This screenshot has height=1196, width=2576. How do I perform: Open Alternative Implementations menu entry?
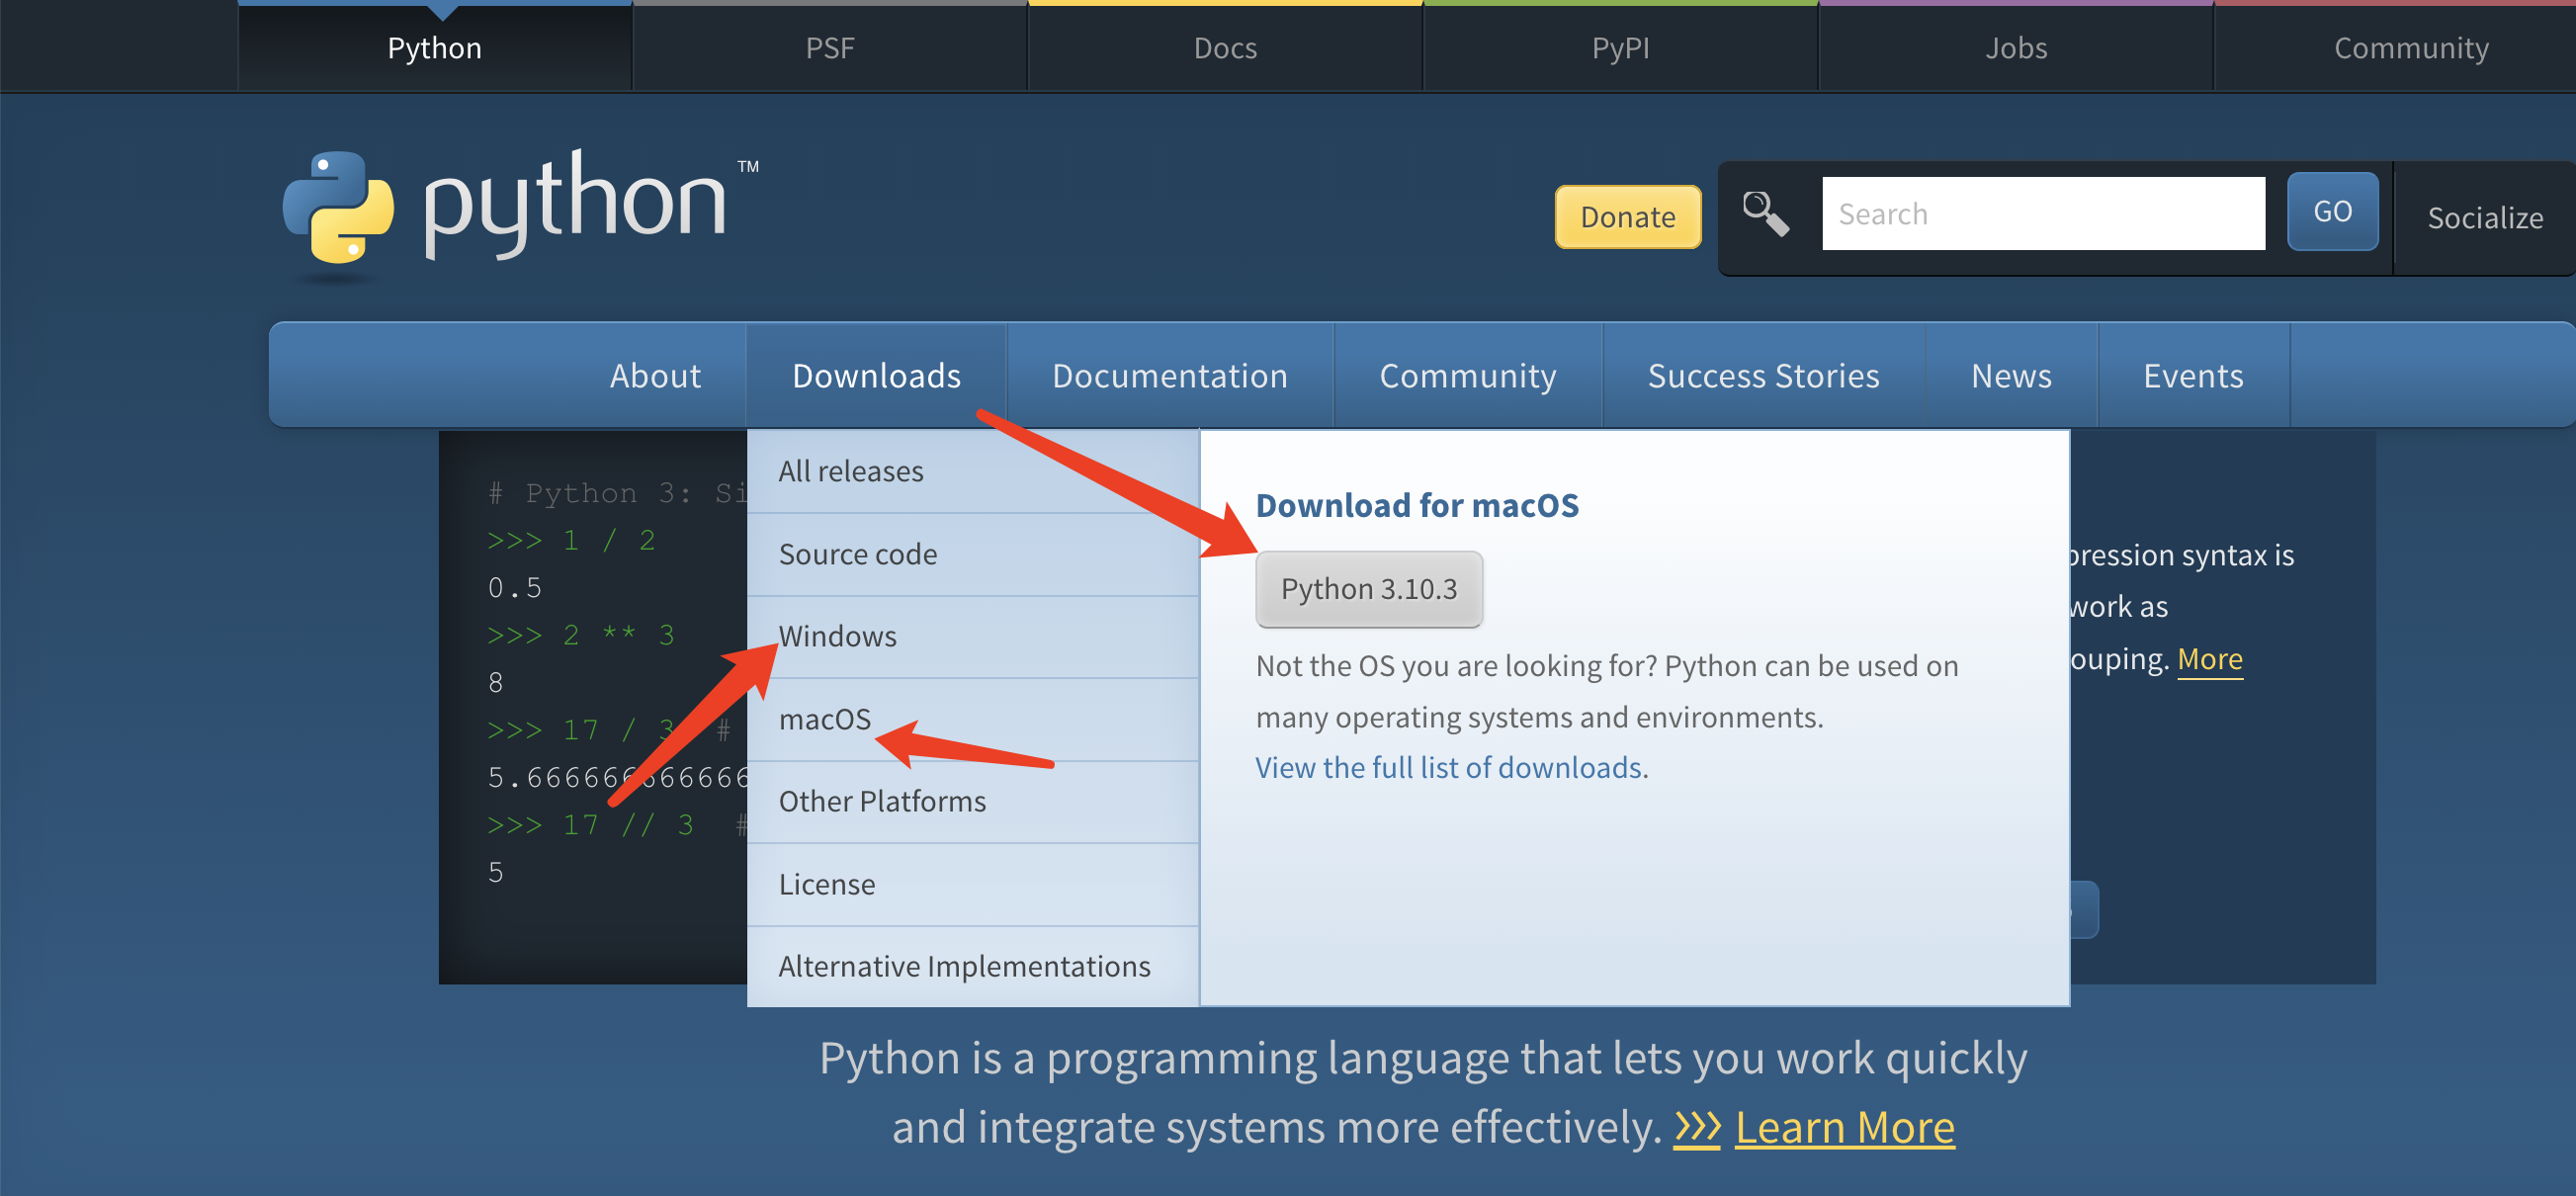point(964,966)
